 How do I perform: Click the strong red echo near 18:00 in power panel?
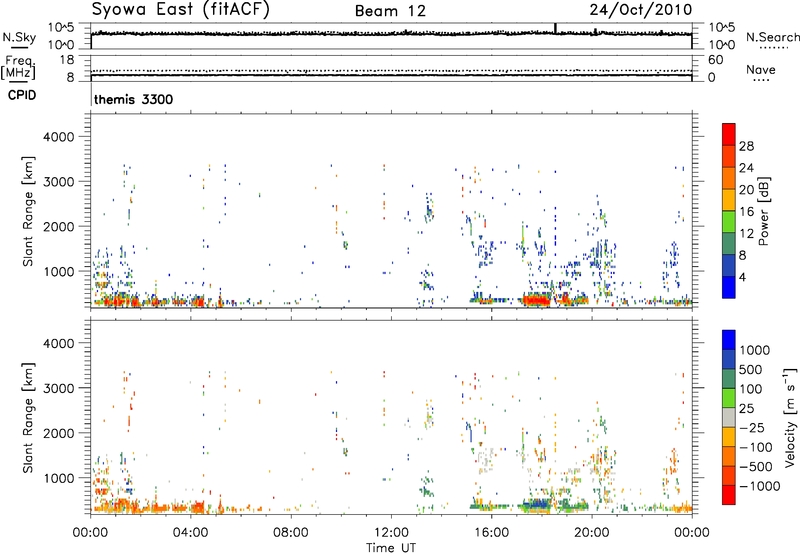point(536,300)
